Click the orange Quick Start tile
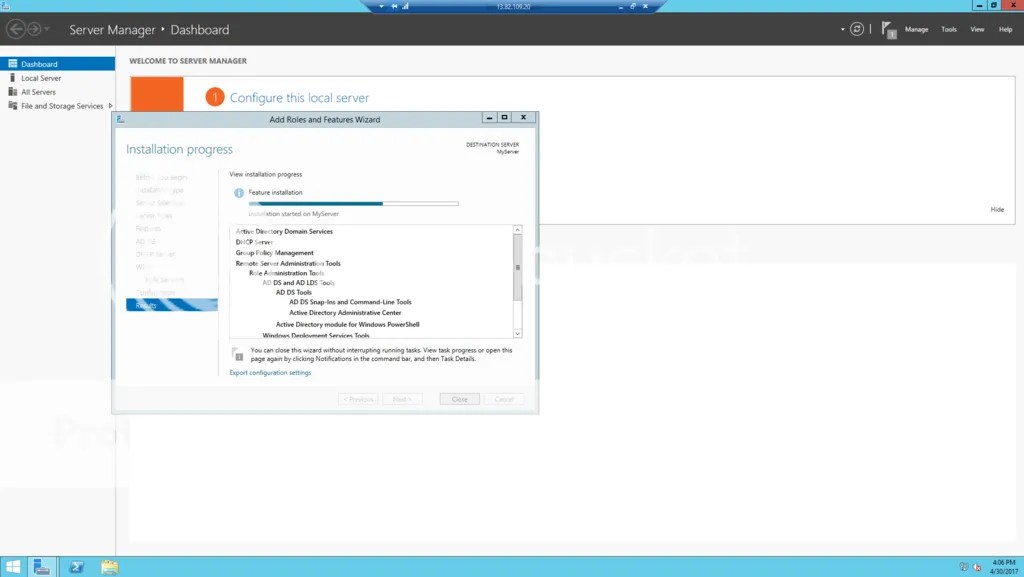Image resolution: width=1024 pixels, height=577 pixels. 157,94
